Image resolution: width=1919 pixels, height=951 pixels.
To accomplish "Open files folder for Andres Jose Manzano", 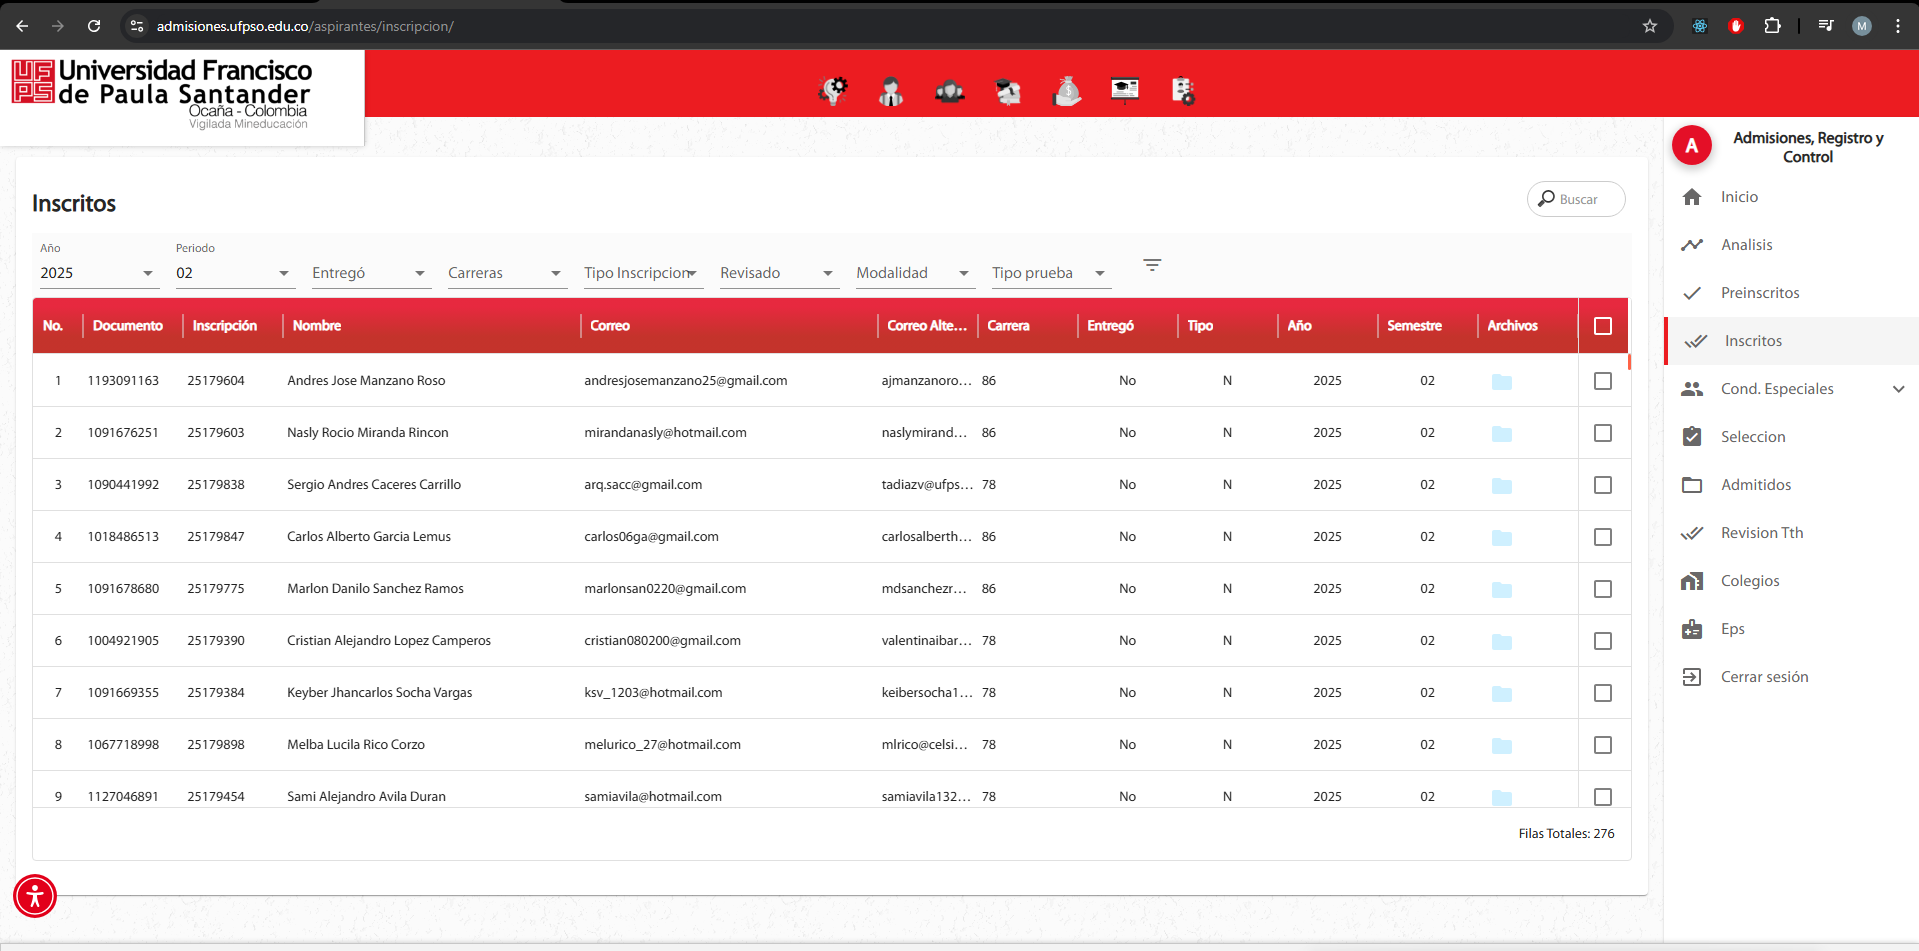I will click(1501, 382).
